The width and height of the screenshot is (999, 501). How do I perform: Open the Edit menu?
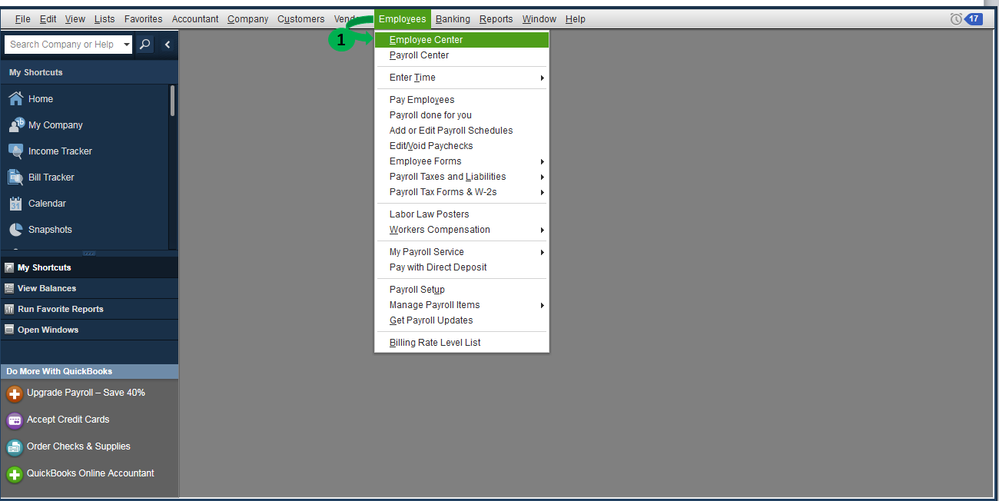pyautogui.click(x=48, y=19)
